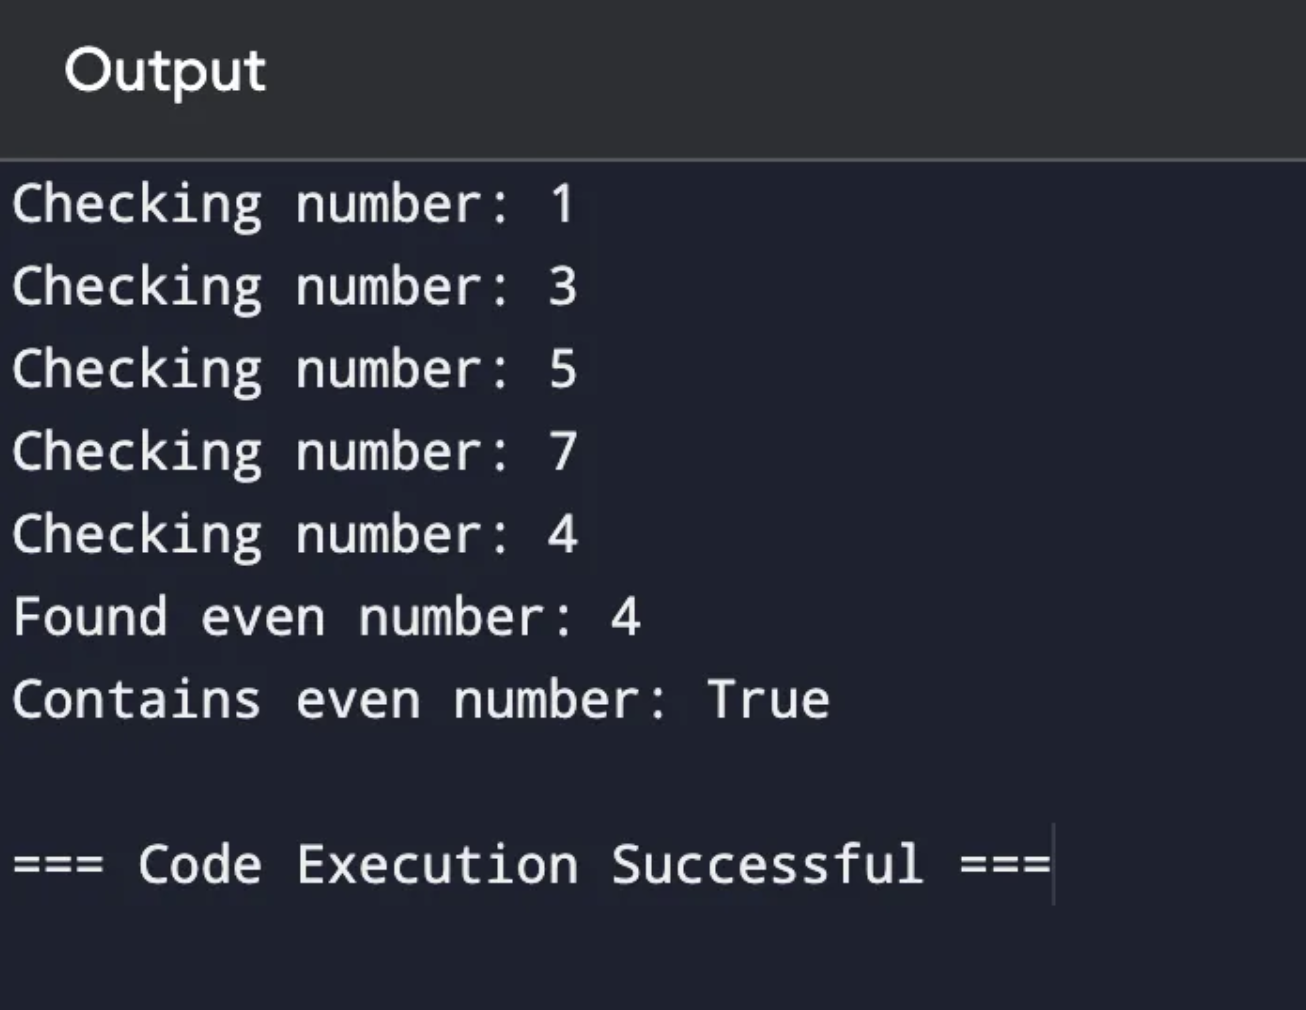
Task: Place the cursor at the end of the success message
Action: coord(1051,865)
